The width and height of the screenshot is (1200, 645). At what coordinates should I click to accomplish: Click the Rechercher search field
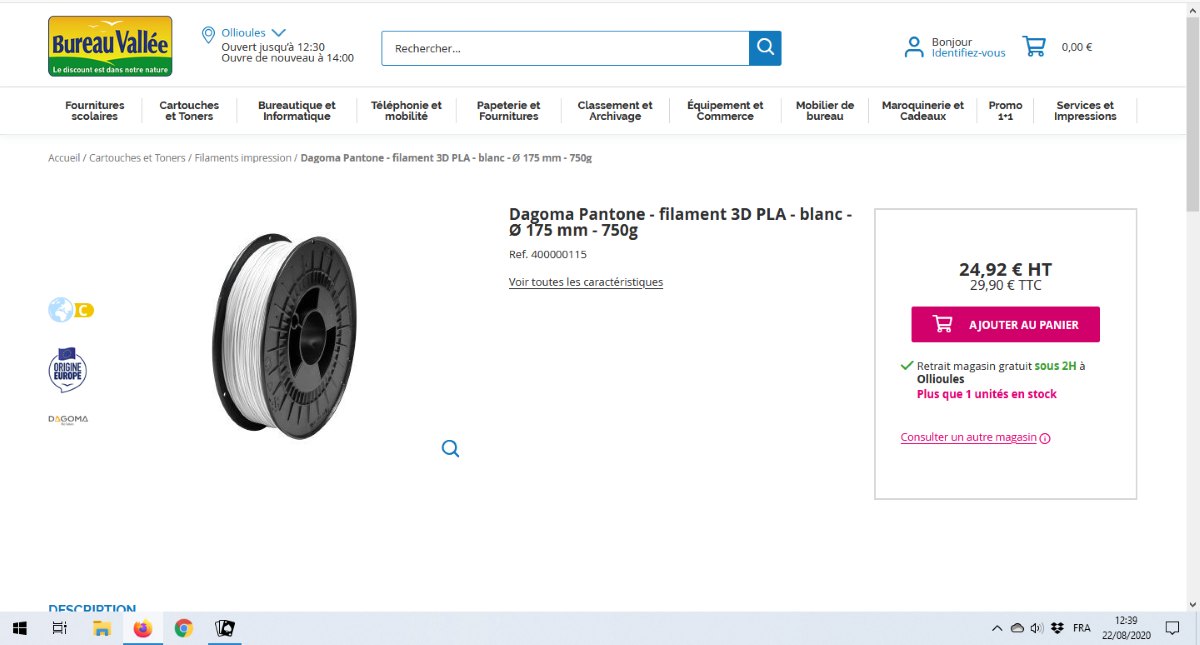tap(565, 48)
